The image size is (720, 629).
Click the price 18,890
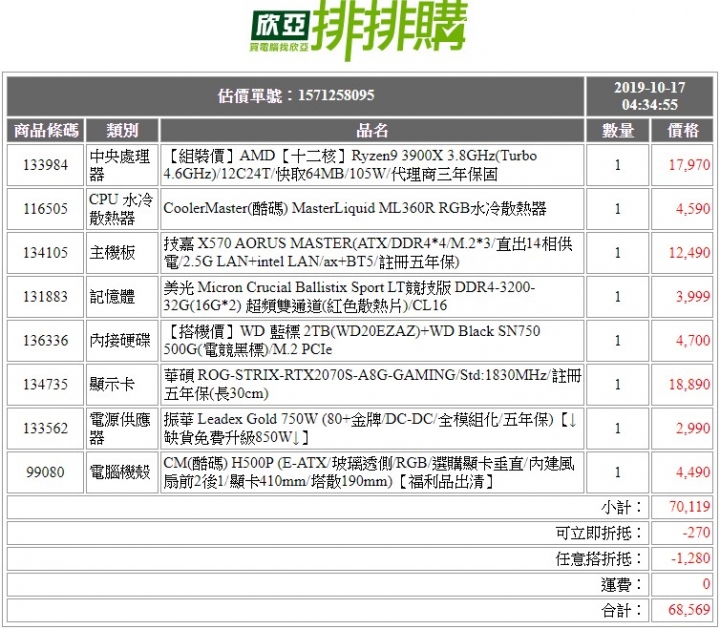(x=689, y=384)
